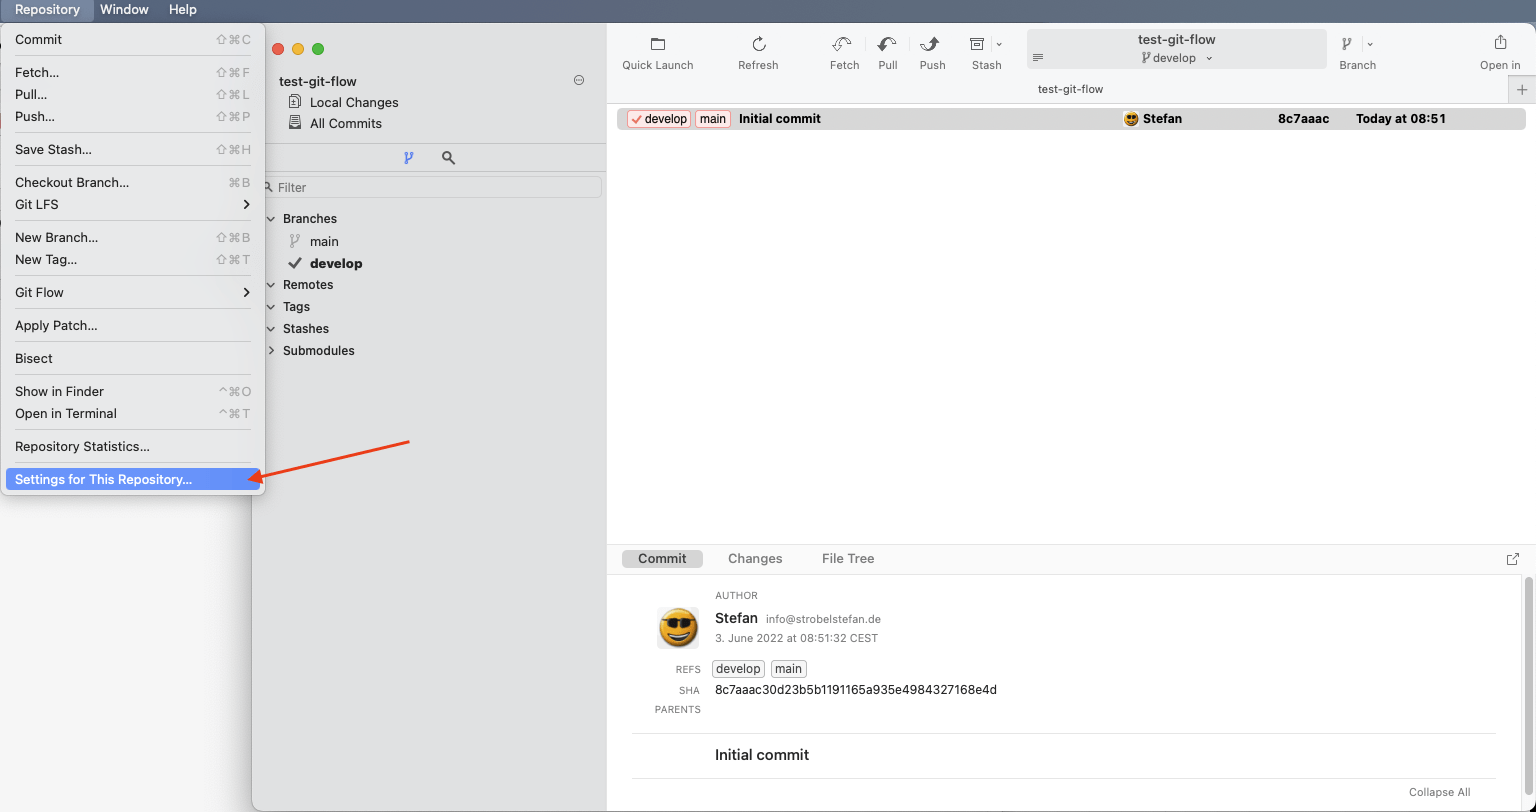The width and height of the screenshot is (1536, 812).
Task: Click inside the Filter input field
Action: click(430, 187)
